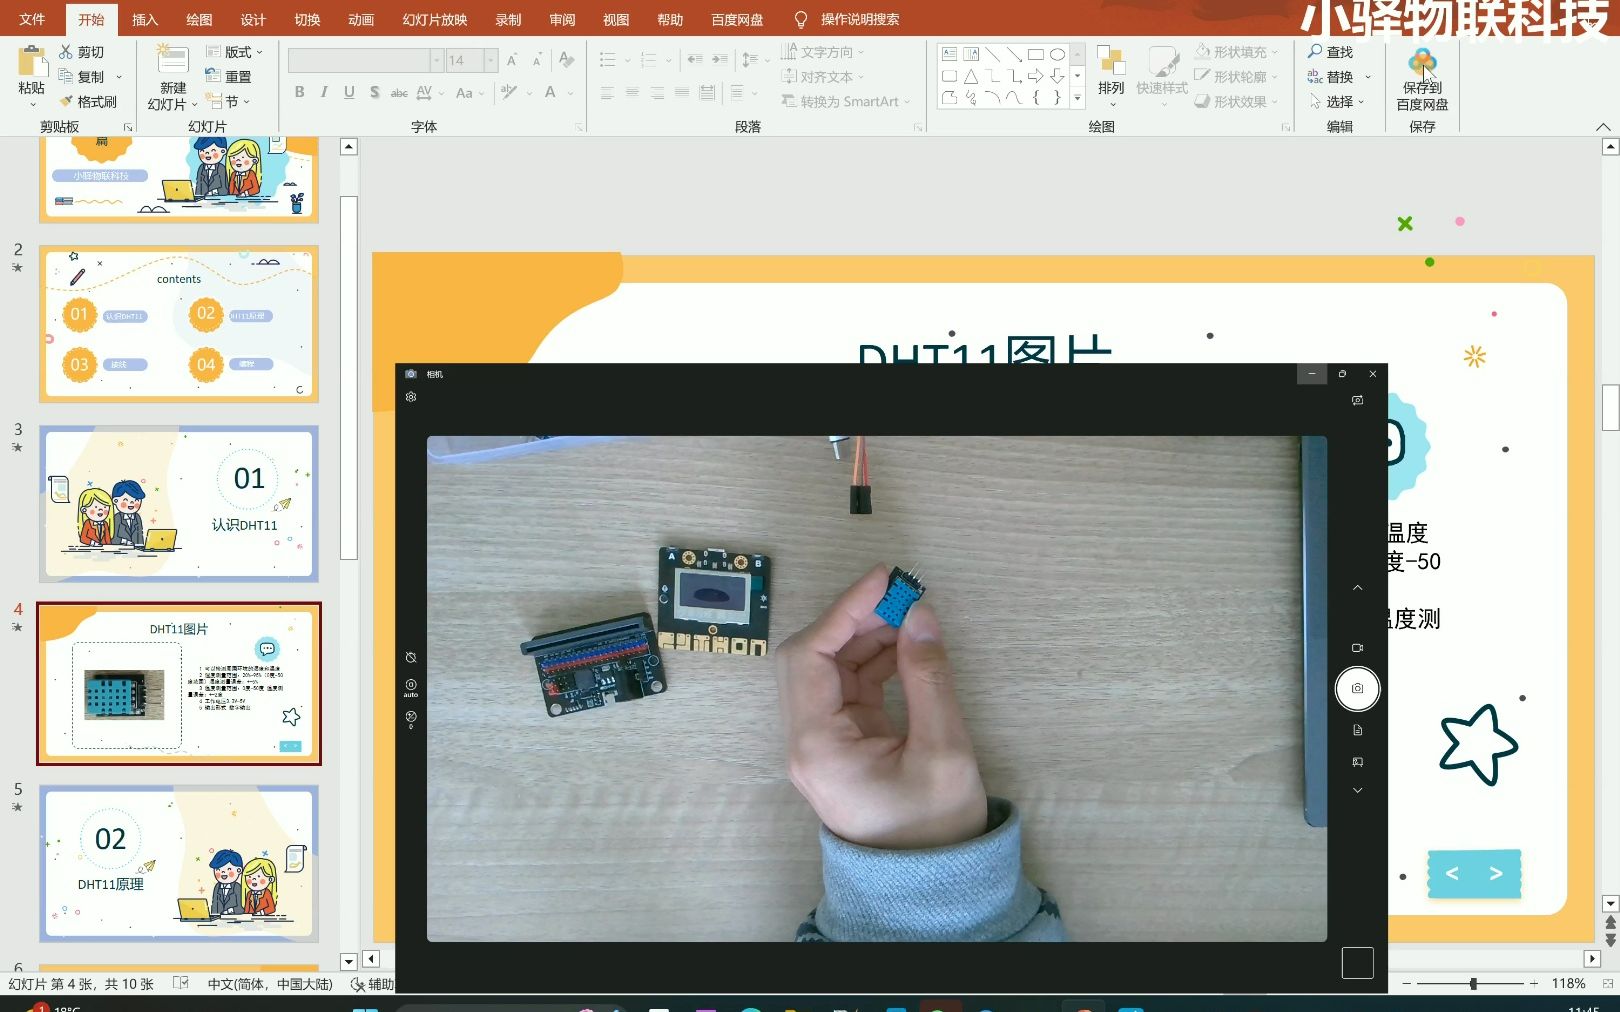Collapse the ribbon with the chevron

tap(1603, 127)
